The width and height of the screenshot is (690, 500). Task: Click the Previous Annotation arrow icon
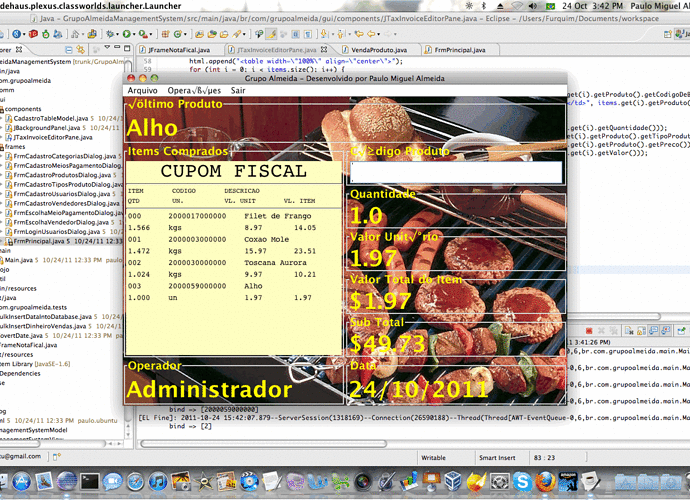[x=340, y=34]
